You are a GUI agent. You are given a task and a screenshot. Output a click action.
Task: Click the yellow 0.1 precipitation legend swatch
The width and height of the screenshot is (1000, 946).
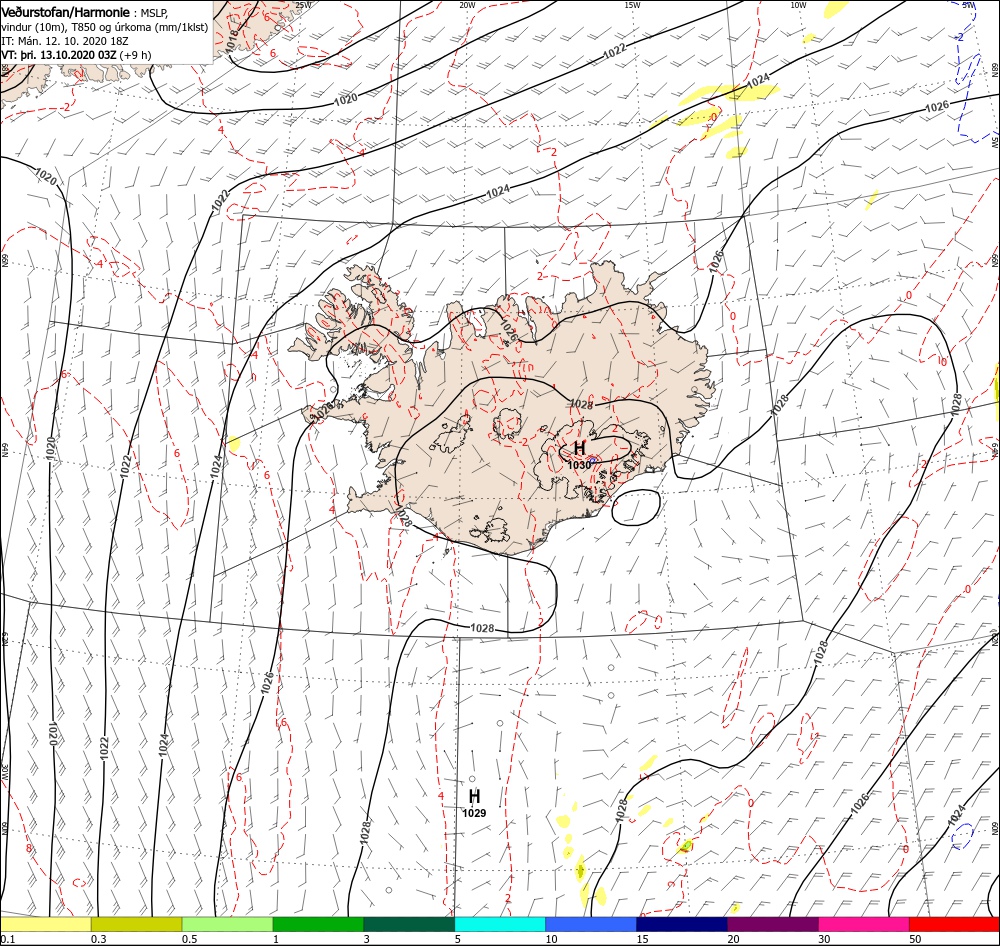(x=46, y=924)
